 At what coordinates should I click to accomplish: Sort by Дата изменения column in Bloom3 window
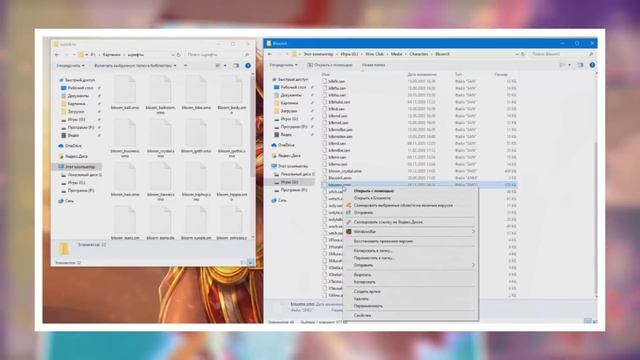[x=422, y=74]
